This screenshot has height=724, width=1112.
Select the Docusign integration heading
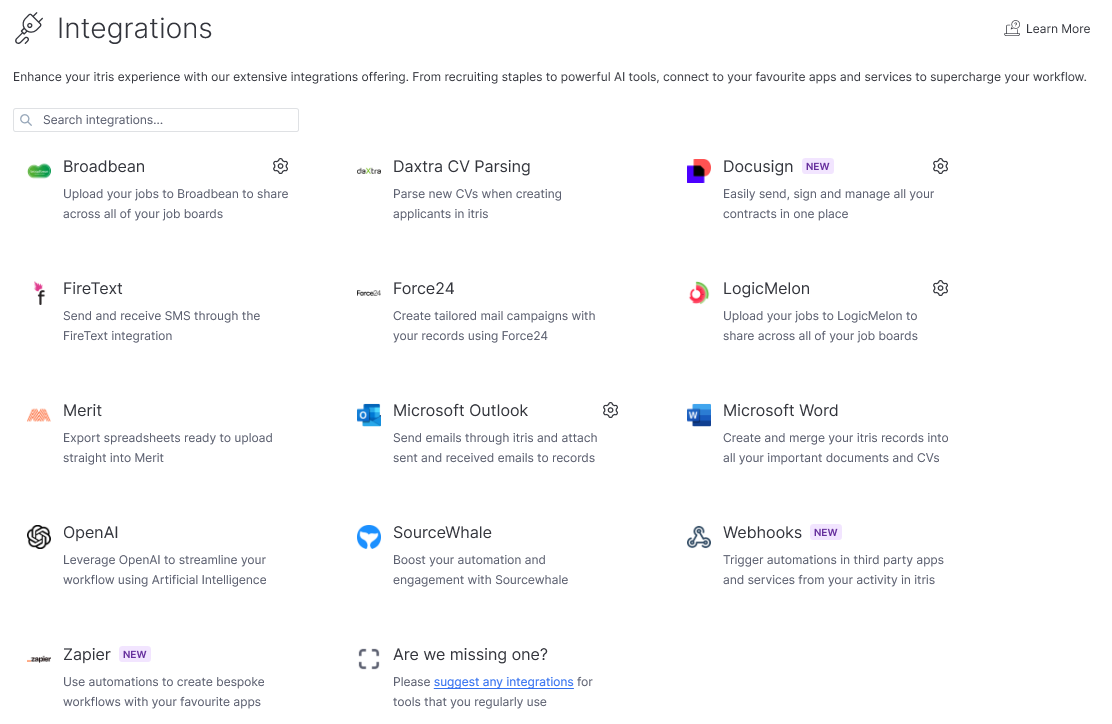point(757,167)
